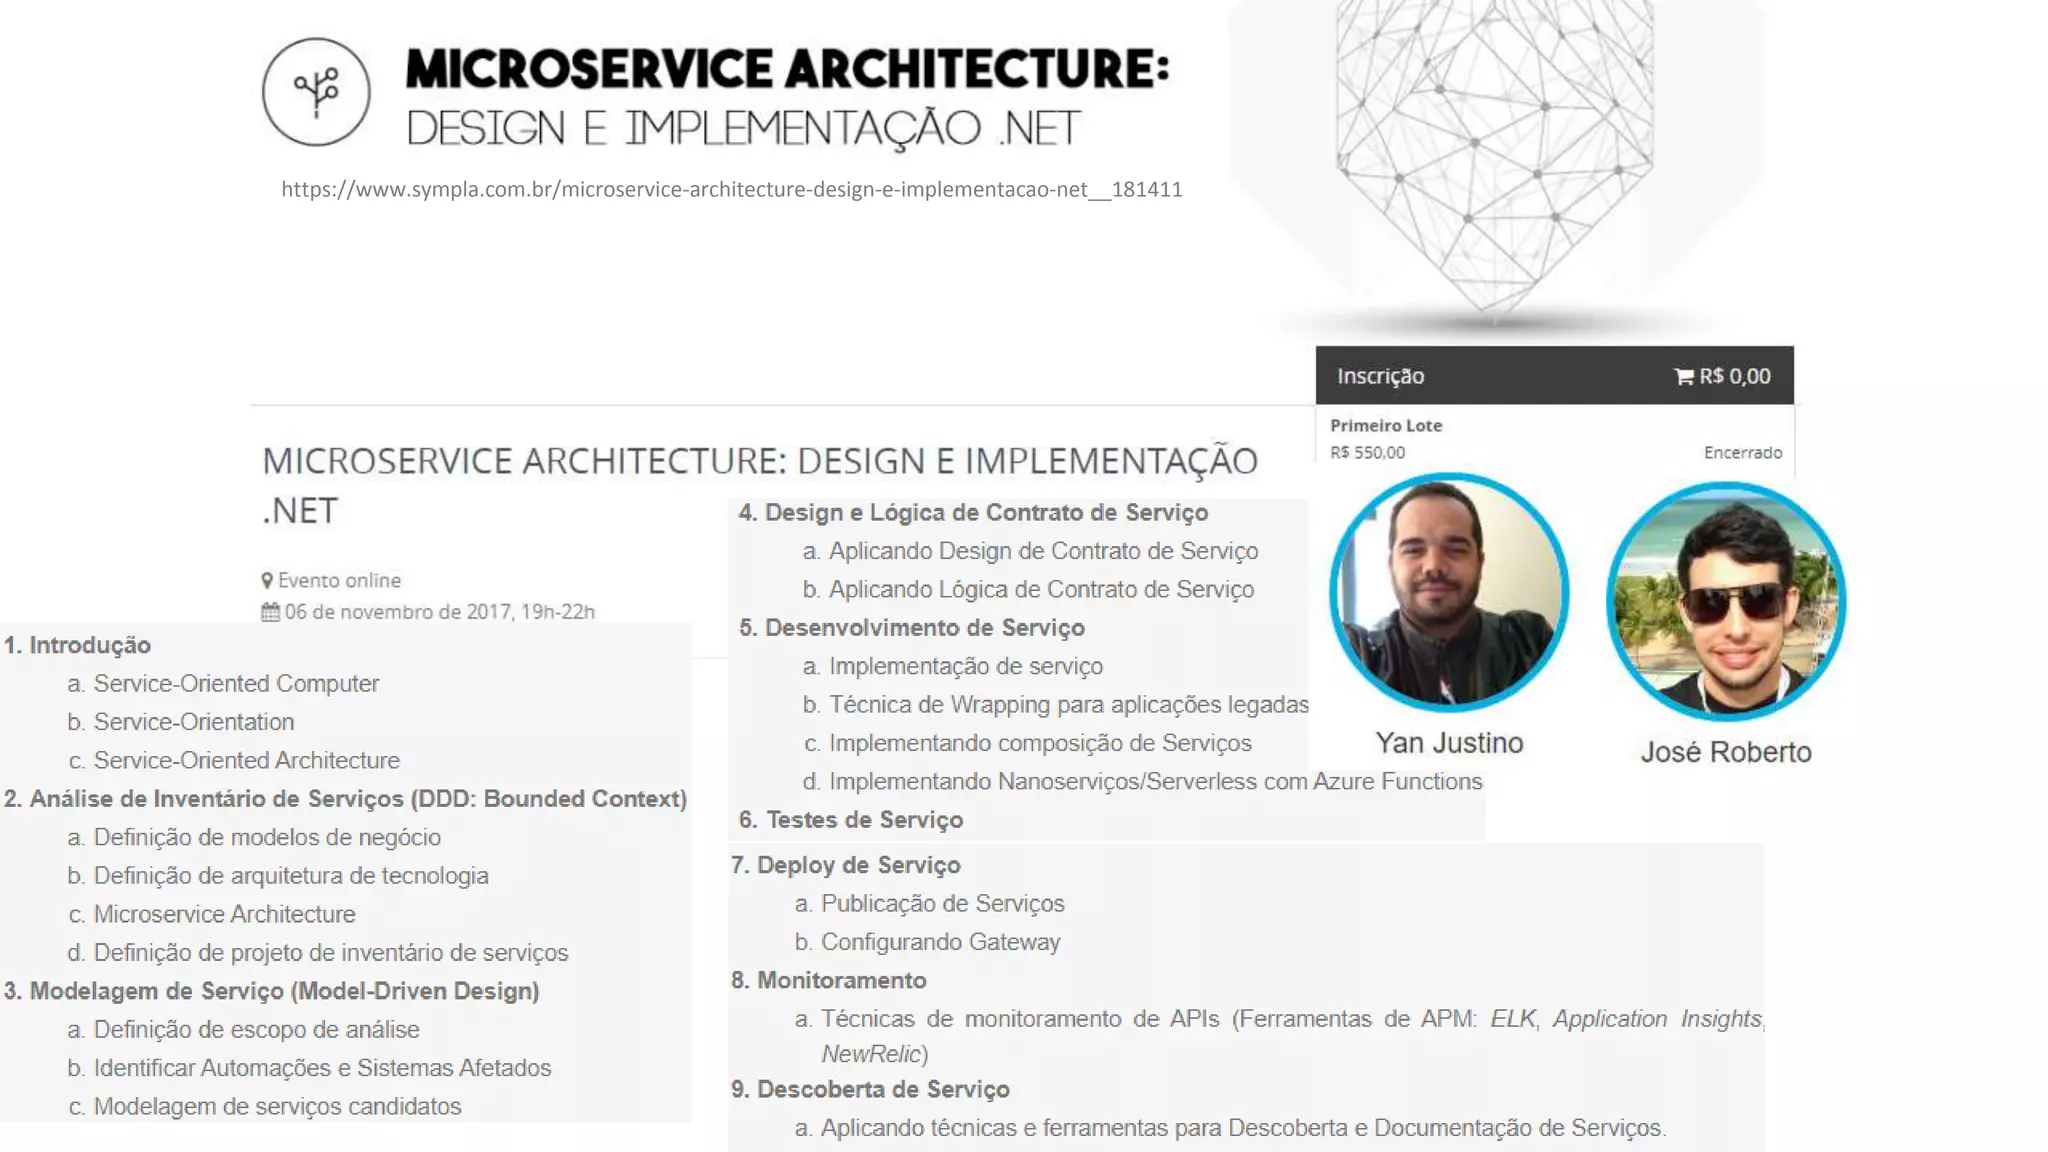Click 'Definição de modelos de negócio'
The height and width of the screenshot is (1152, 2048).
click(267, 837)
